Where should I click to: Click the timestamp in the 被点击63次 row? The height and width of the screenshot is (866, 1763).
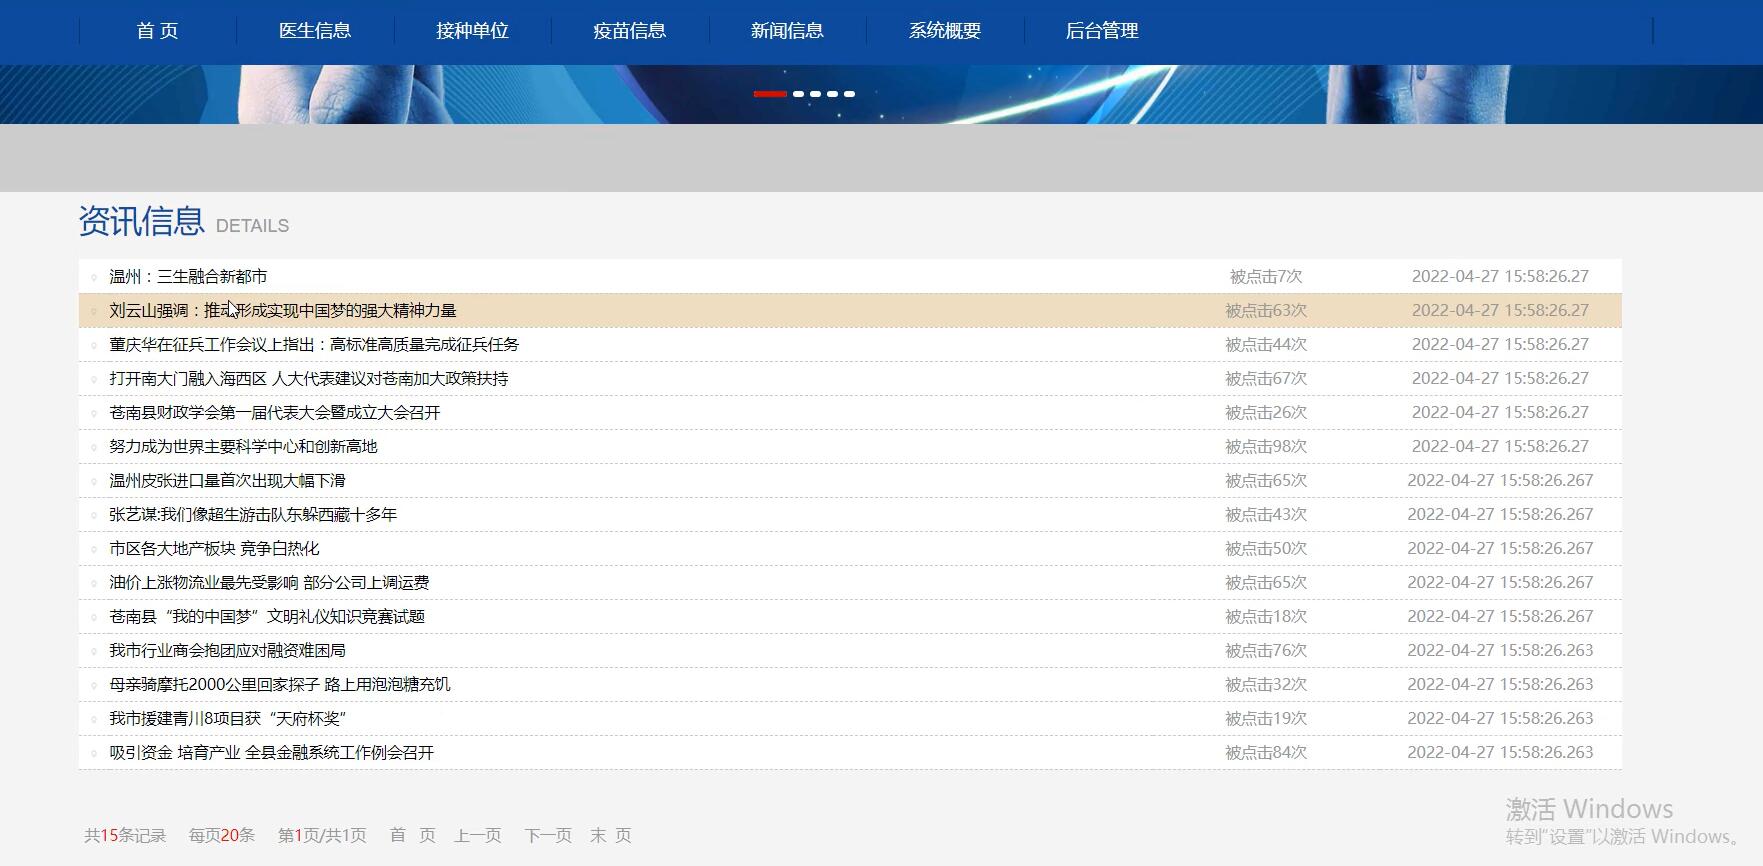1500,311
